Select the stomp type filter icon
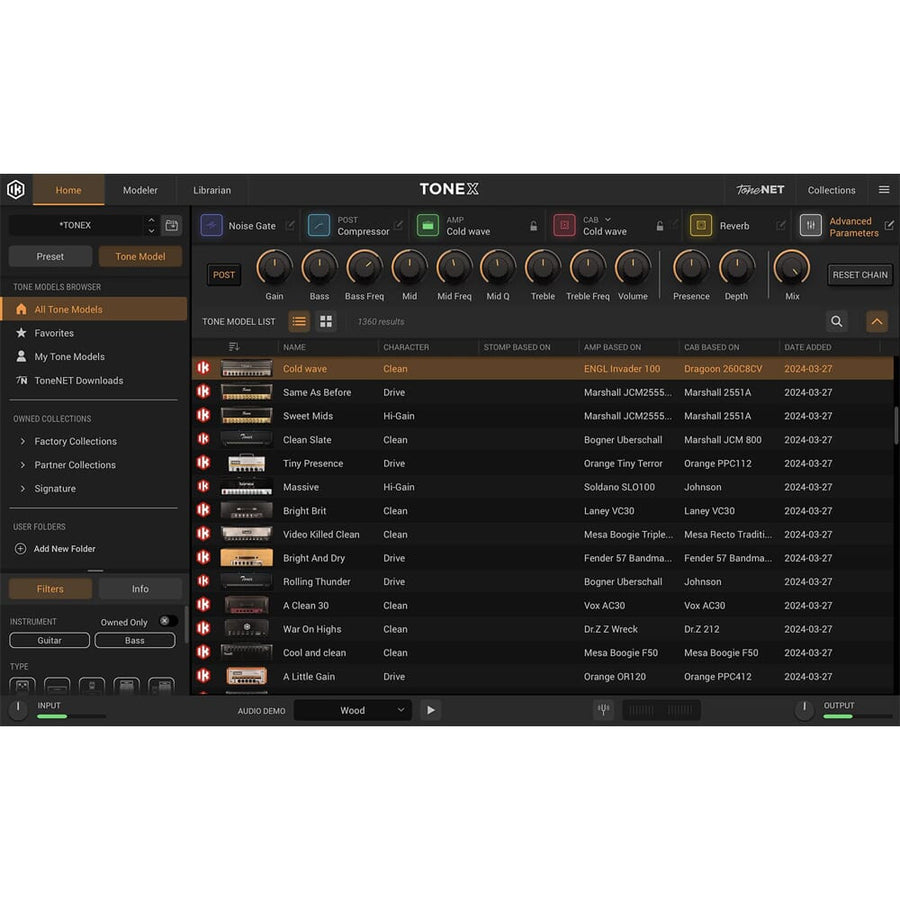Image resolution: width=900 pixels, height=900 pixels. point(22,686)
